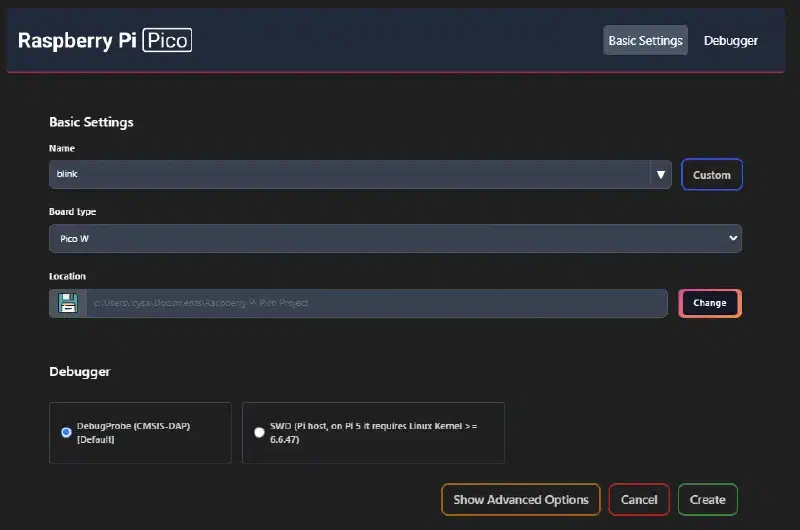
Task: Show Advanced Options
Action: point(521,499)
